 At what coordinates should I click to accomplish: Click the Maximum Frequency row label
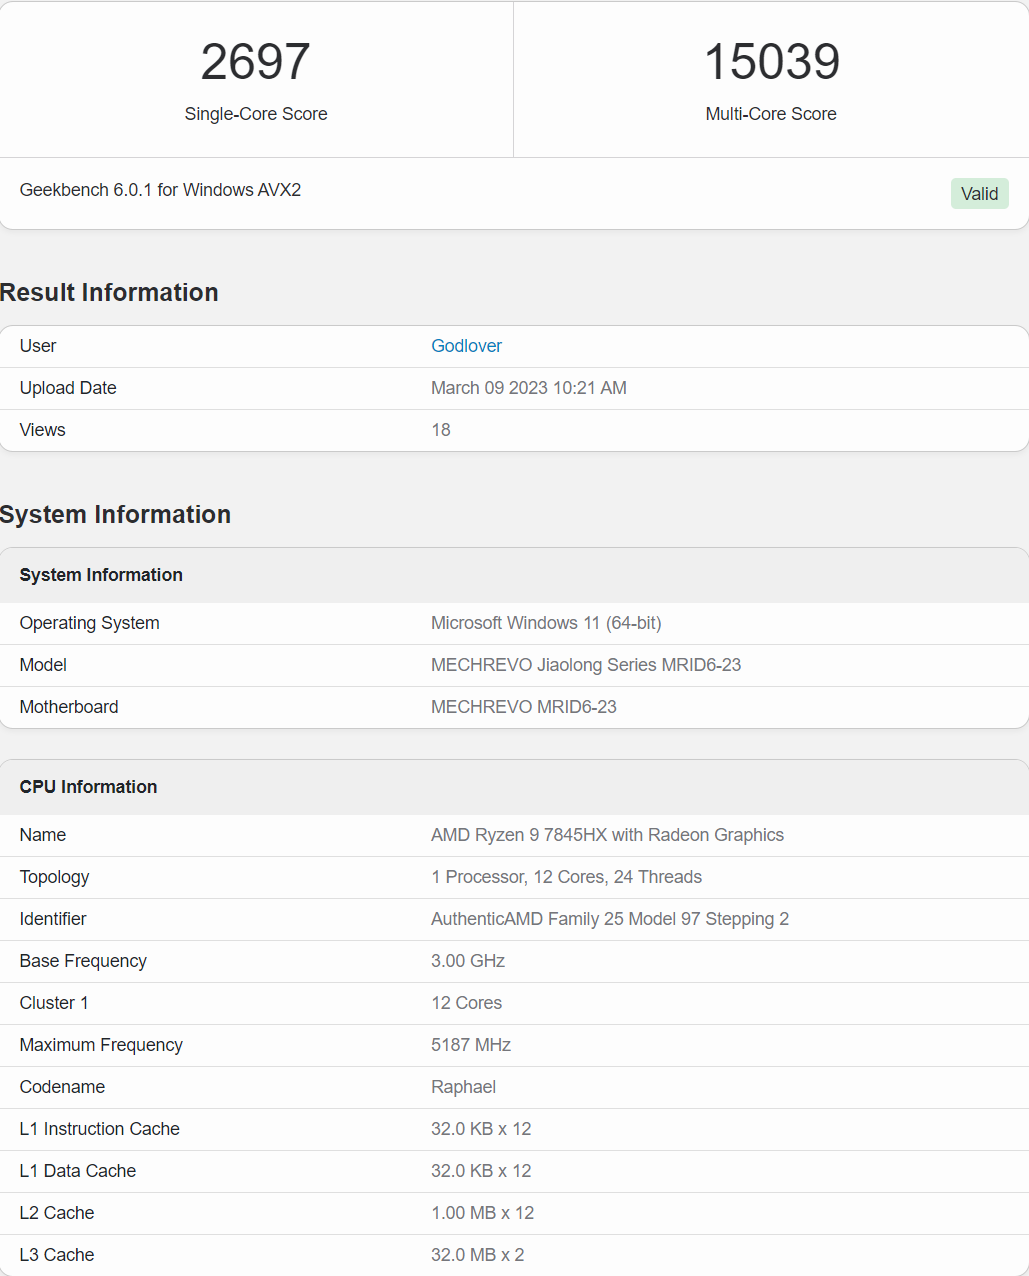101,1045
